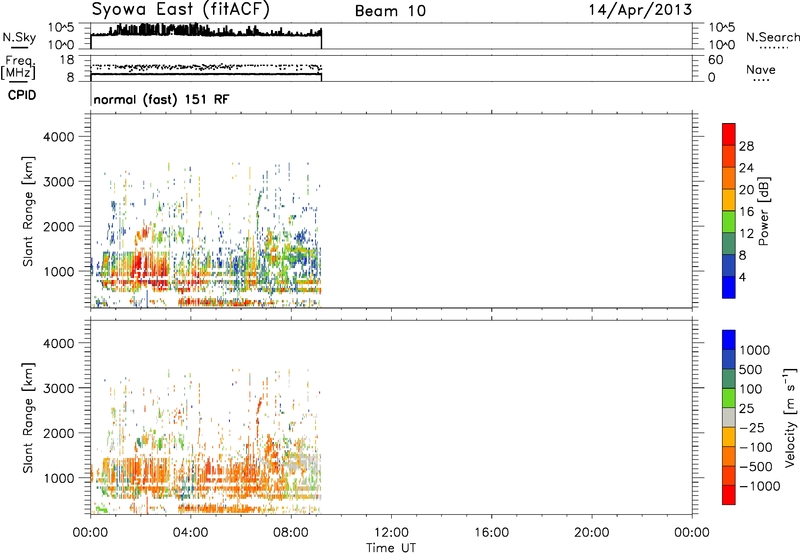Click the 'Syowa East (fitACF)' title
Screen dimensions: 800x554
(181, 10)
